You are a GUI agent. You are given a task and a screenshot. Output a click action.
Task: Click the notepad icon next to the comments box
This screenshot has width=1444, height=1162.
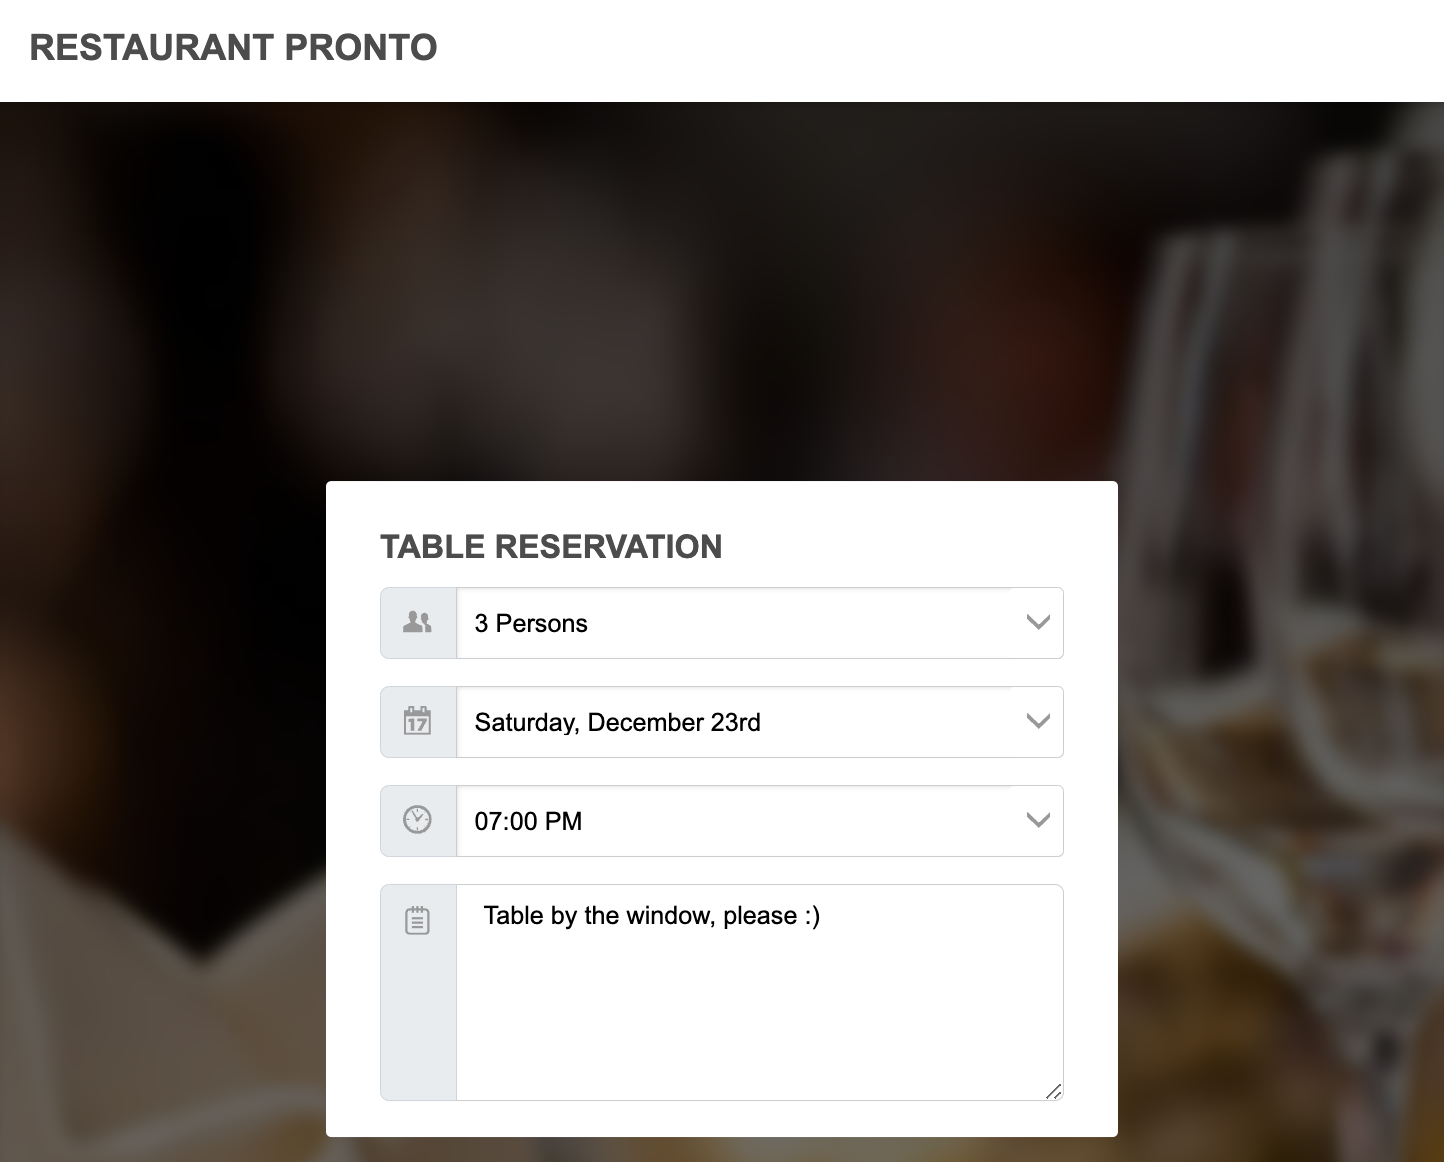coord(417,919)
